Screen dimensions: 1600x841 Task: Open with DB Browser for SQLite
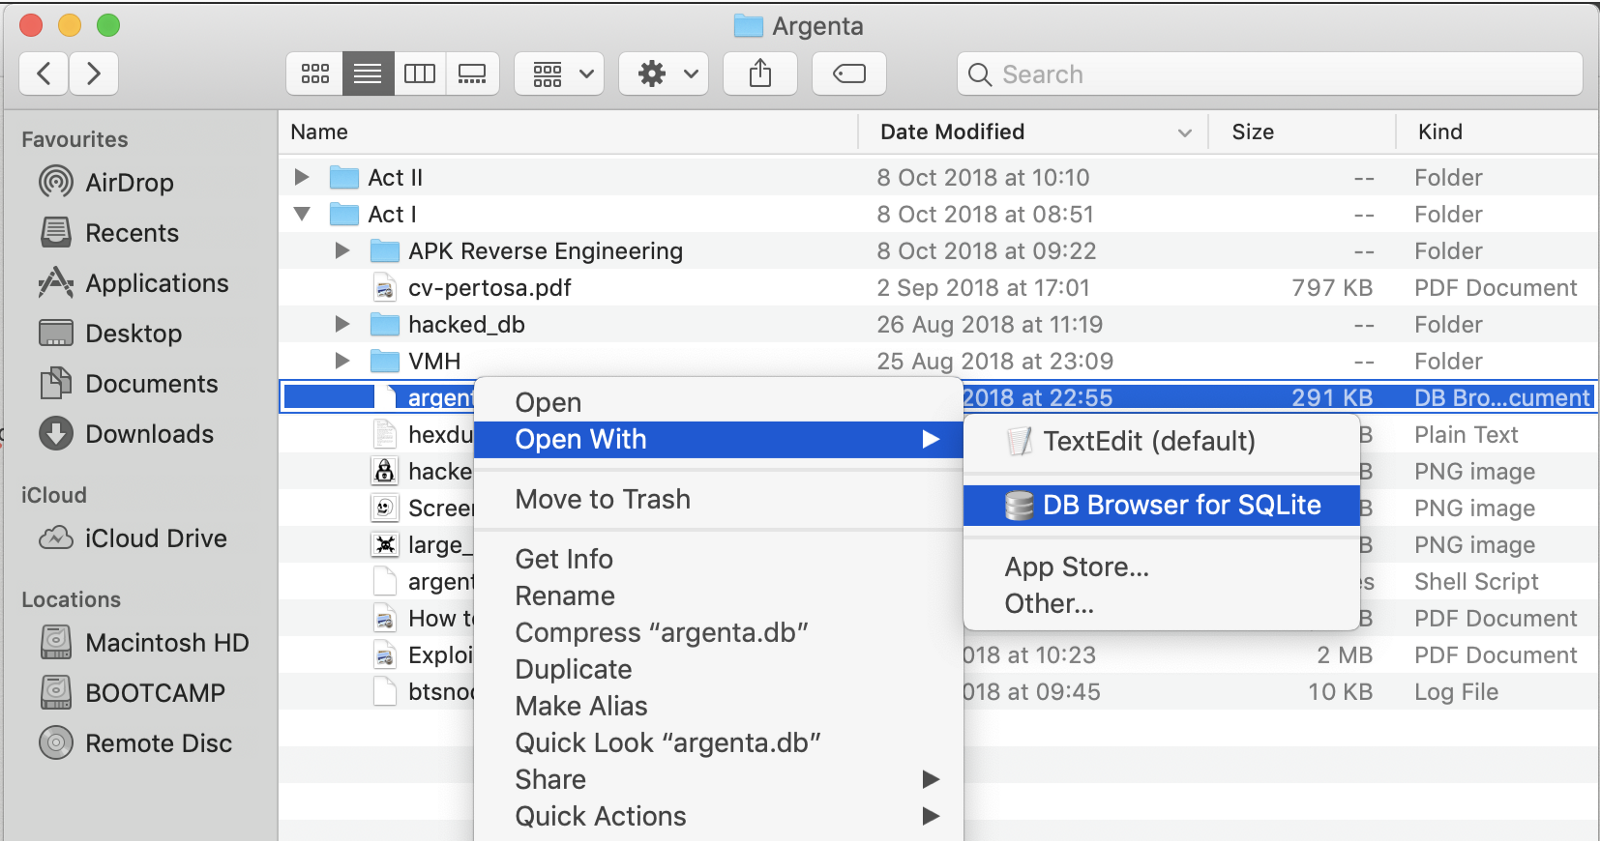[x=1162, y=505]
